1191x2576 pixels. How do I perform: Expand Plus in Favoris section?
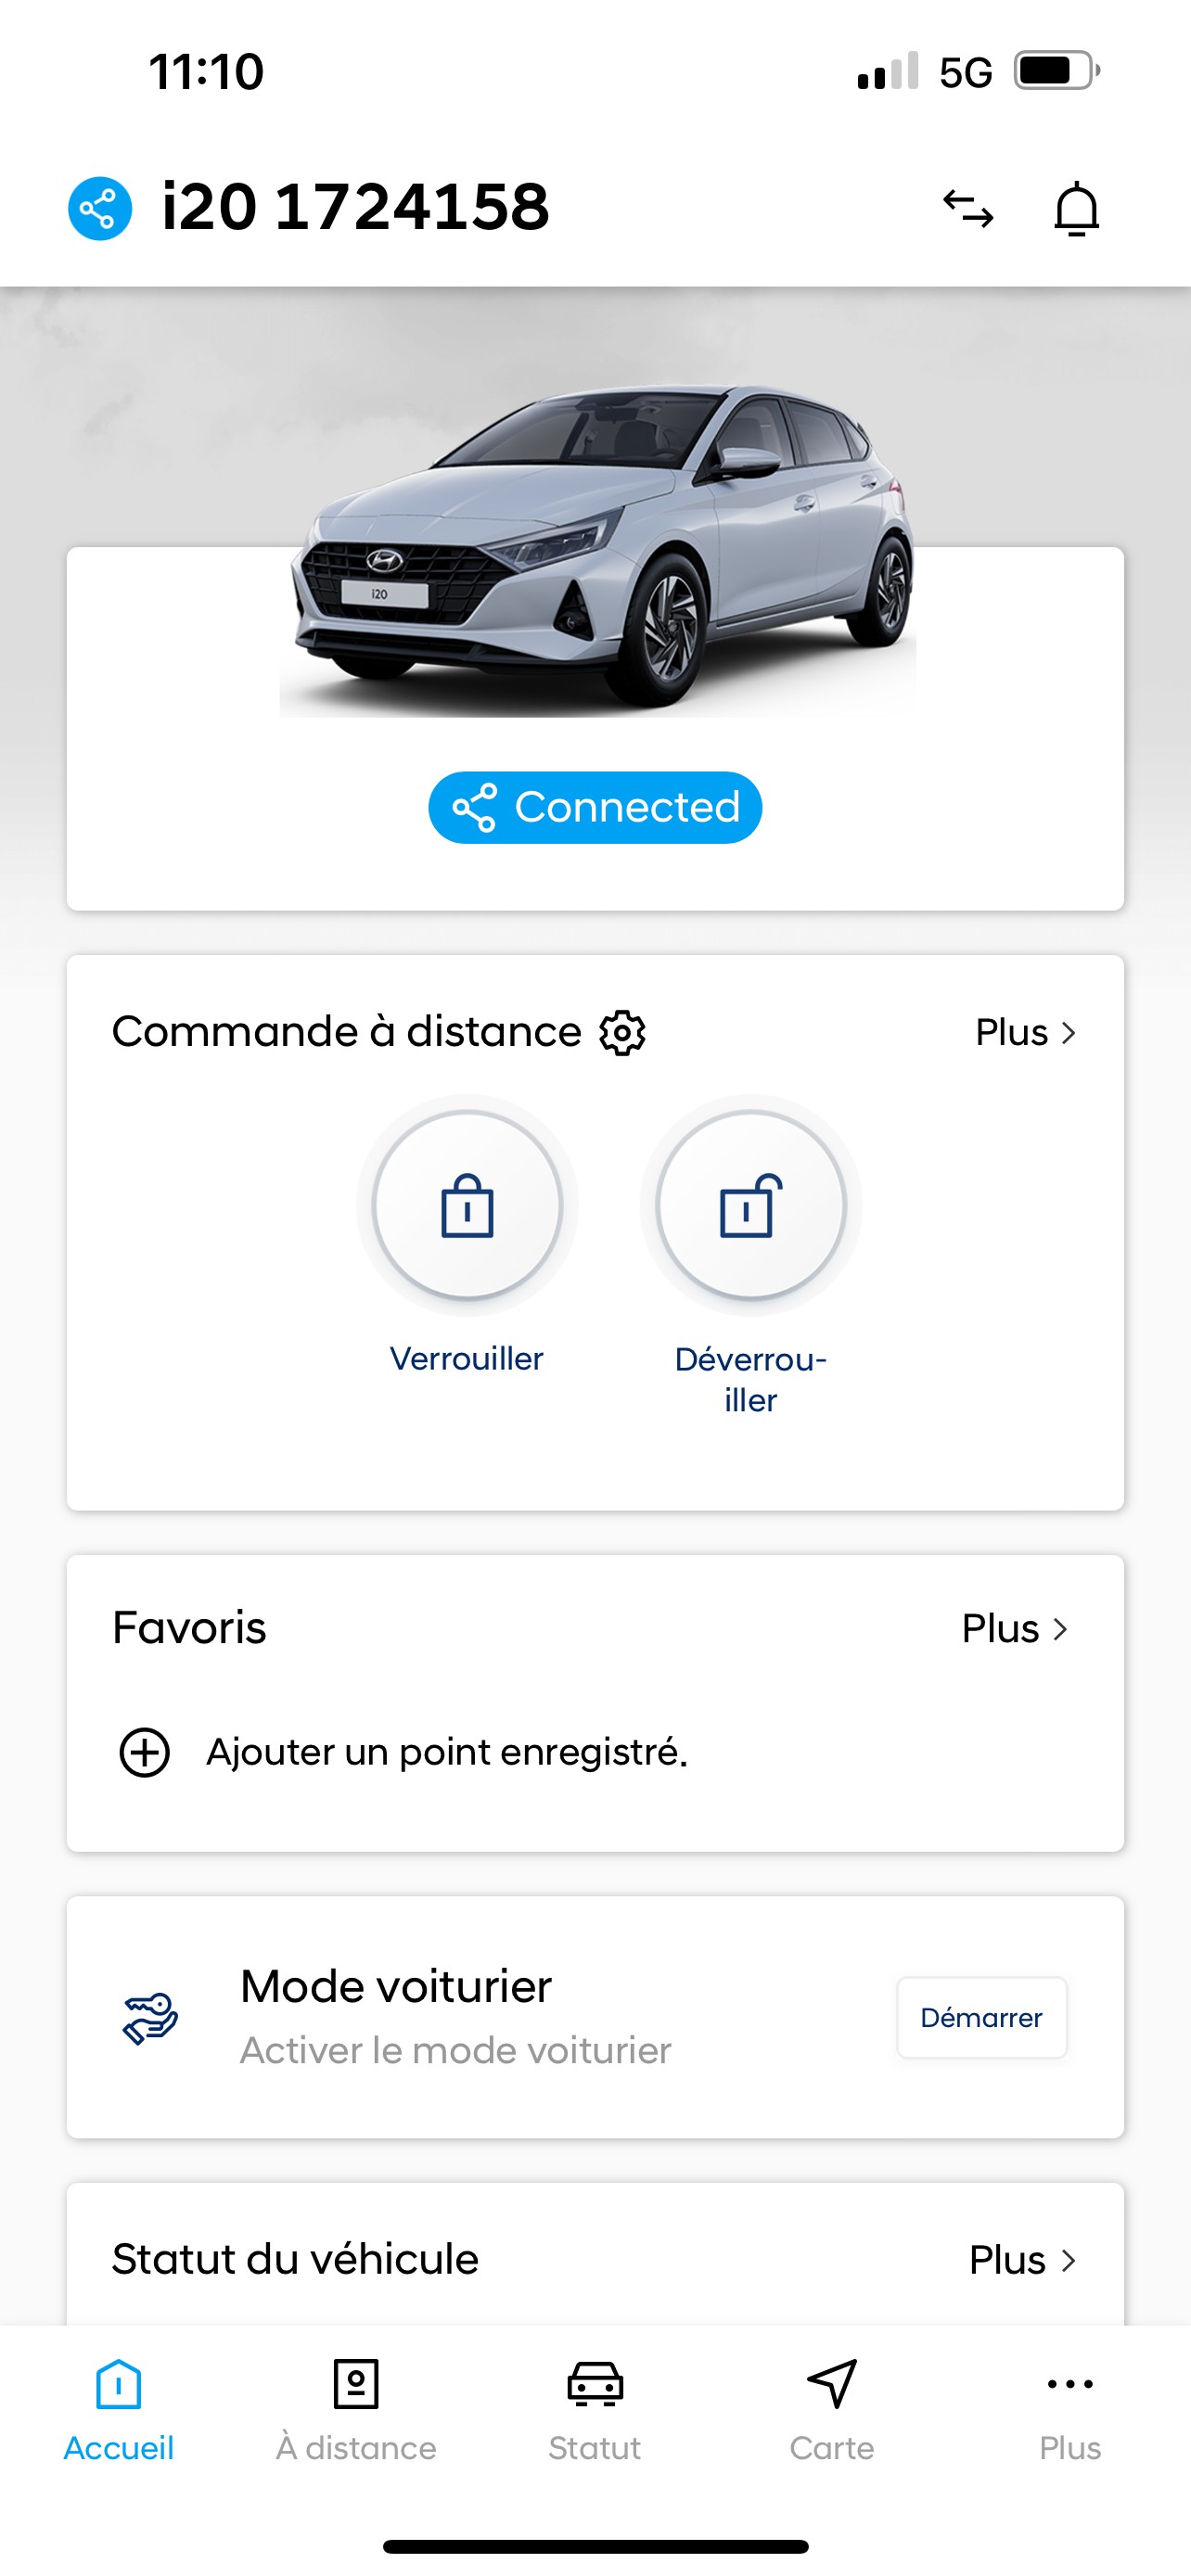tap(1015, 1628)
